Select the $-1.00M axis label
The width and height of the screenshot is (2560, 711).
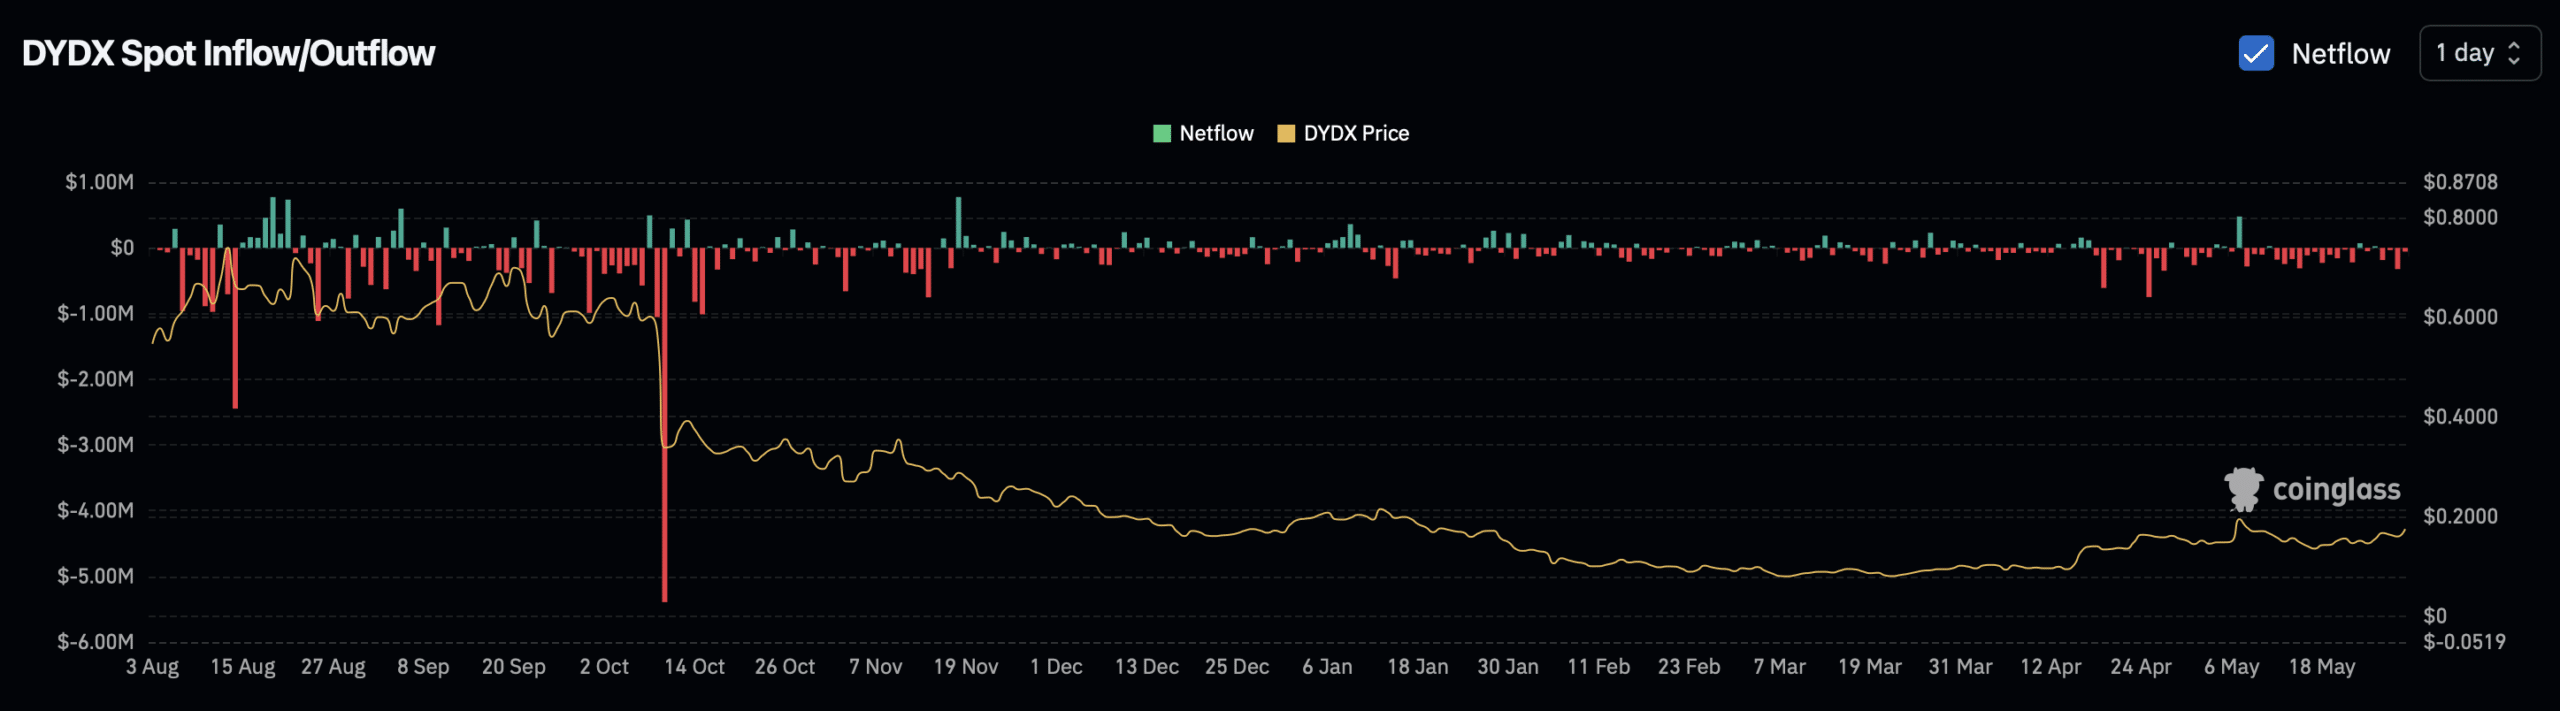pyautogui.click(x=95, y=314)
